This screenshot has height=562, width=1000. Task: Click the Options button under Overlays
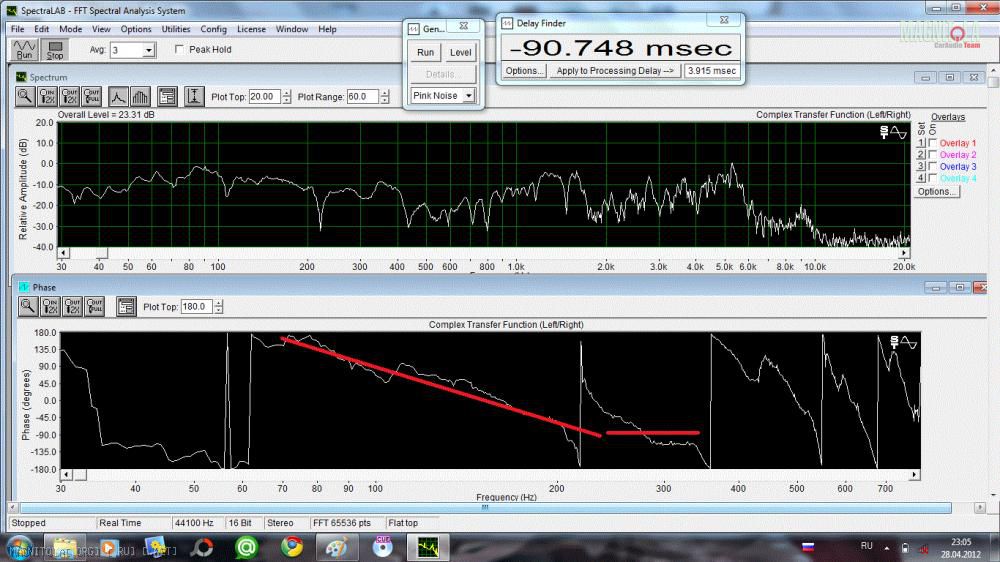click(936, 191)
